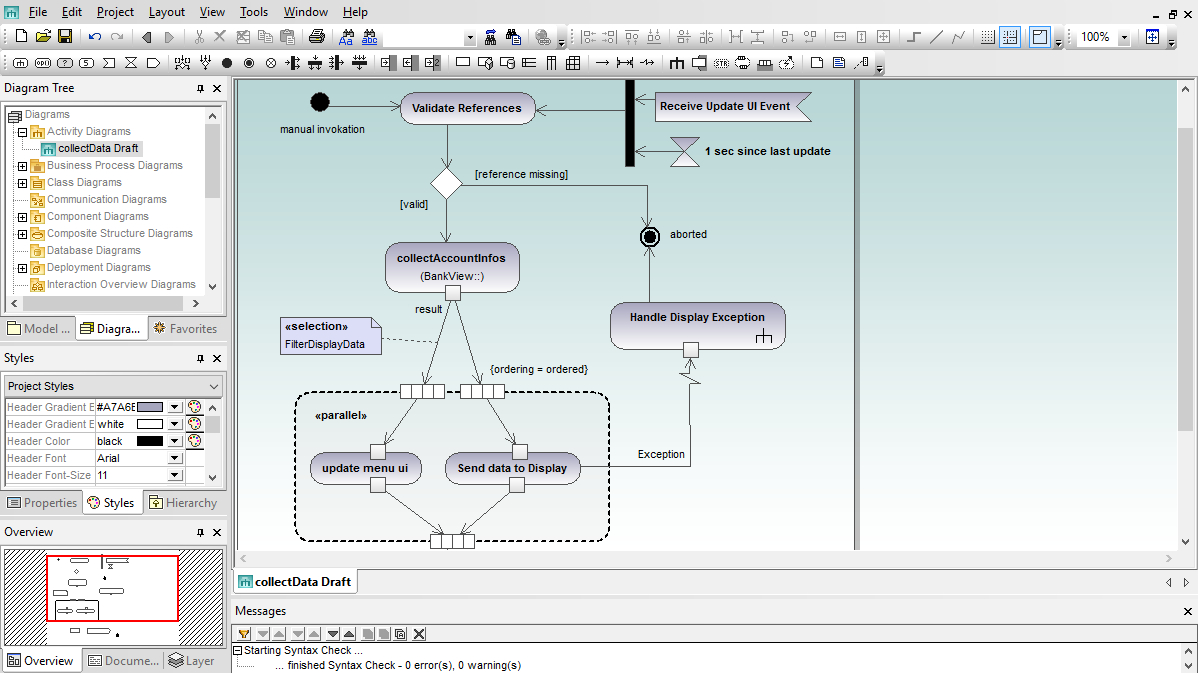Screen dimensions: 1198x673
Task: Click the #A7A6E header gradient color swatch
Action: 150,407
